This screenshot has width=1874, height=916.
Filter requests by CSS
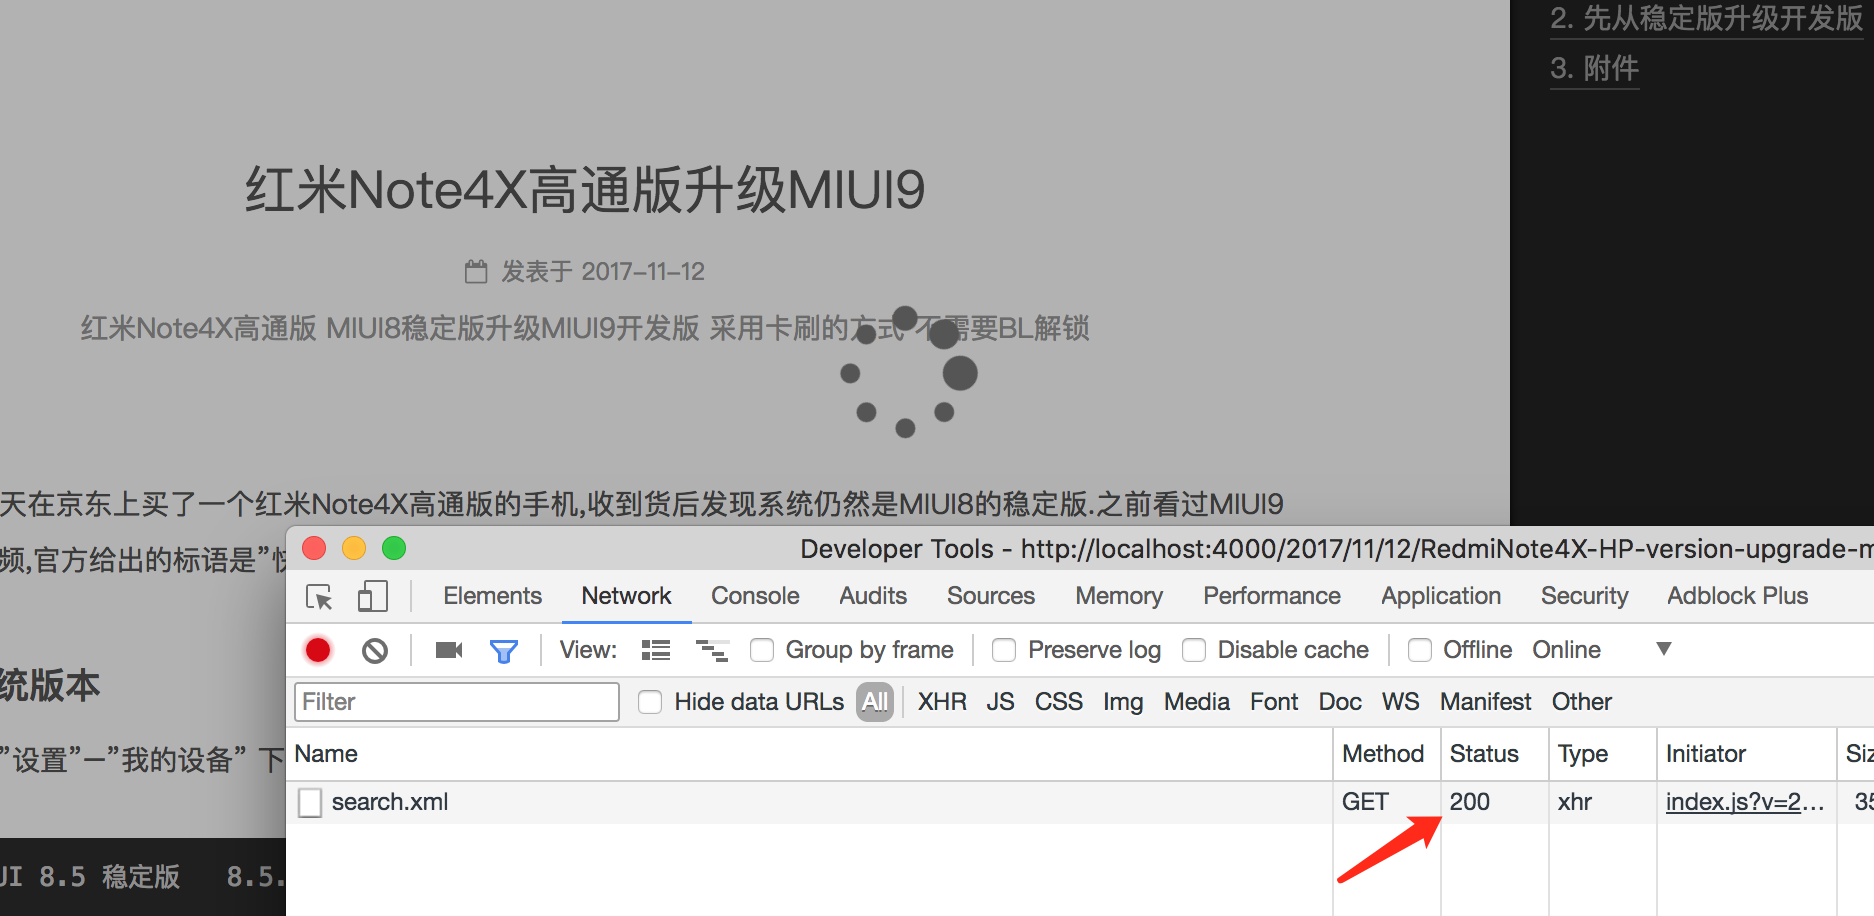coord(1059,702)
